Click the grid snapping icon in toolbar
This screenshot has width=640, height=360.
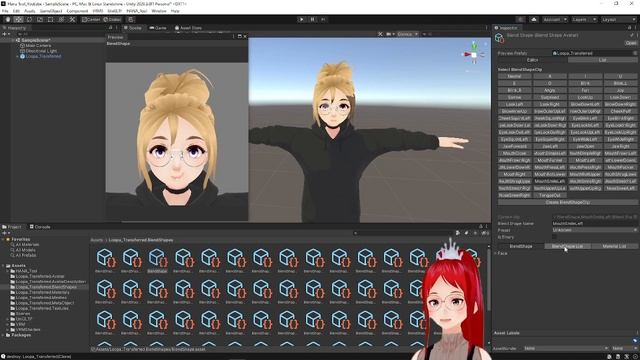[131, 19]
